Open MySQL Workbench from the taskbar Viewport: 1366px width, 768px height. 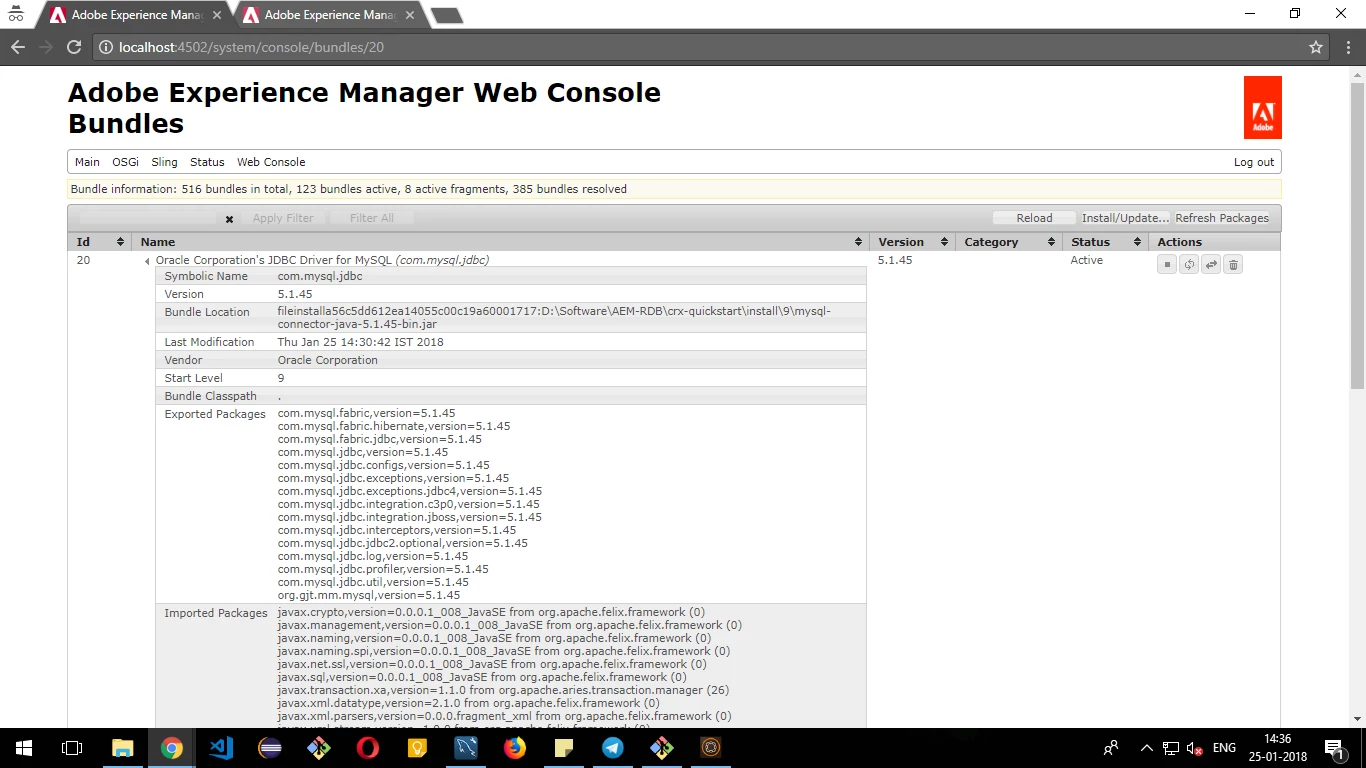466,747
